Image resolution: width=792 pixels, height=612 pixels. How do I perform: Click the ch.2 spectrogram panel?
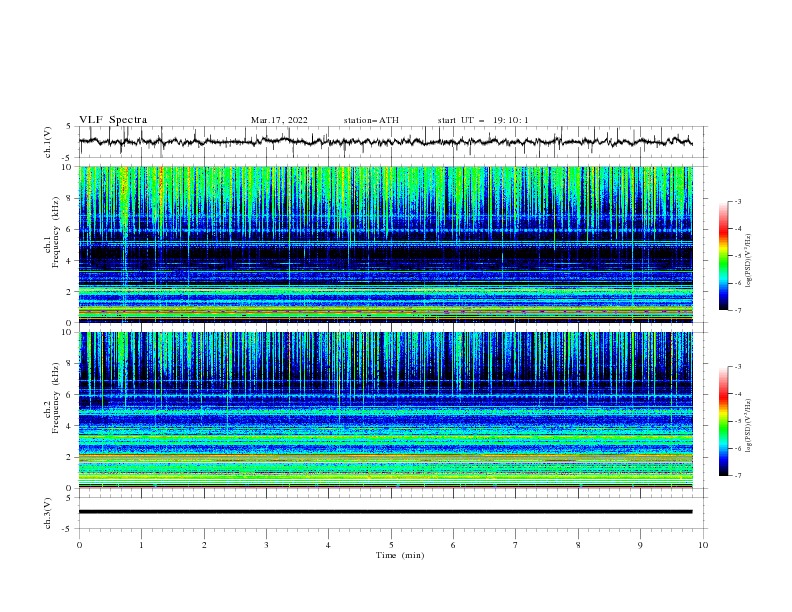386,410
